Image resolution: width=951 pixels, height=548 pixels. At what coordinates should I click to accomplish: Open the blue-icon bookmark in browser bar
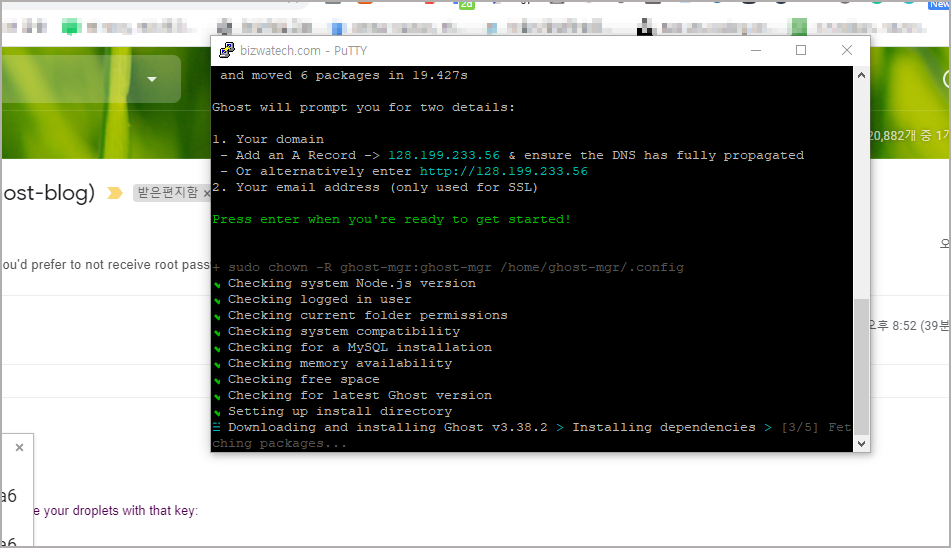[x=337, y=27]
